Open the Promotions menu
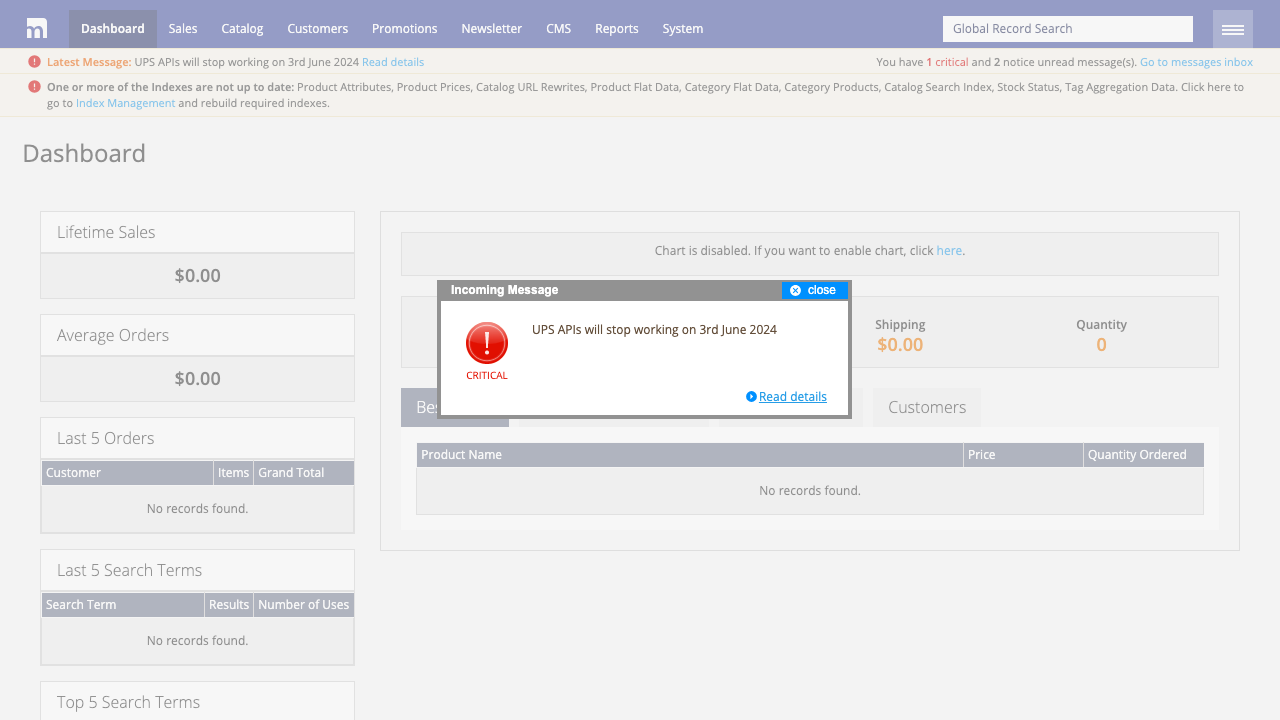Viewport: 1280px width, 720px height. 405,28
